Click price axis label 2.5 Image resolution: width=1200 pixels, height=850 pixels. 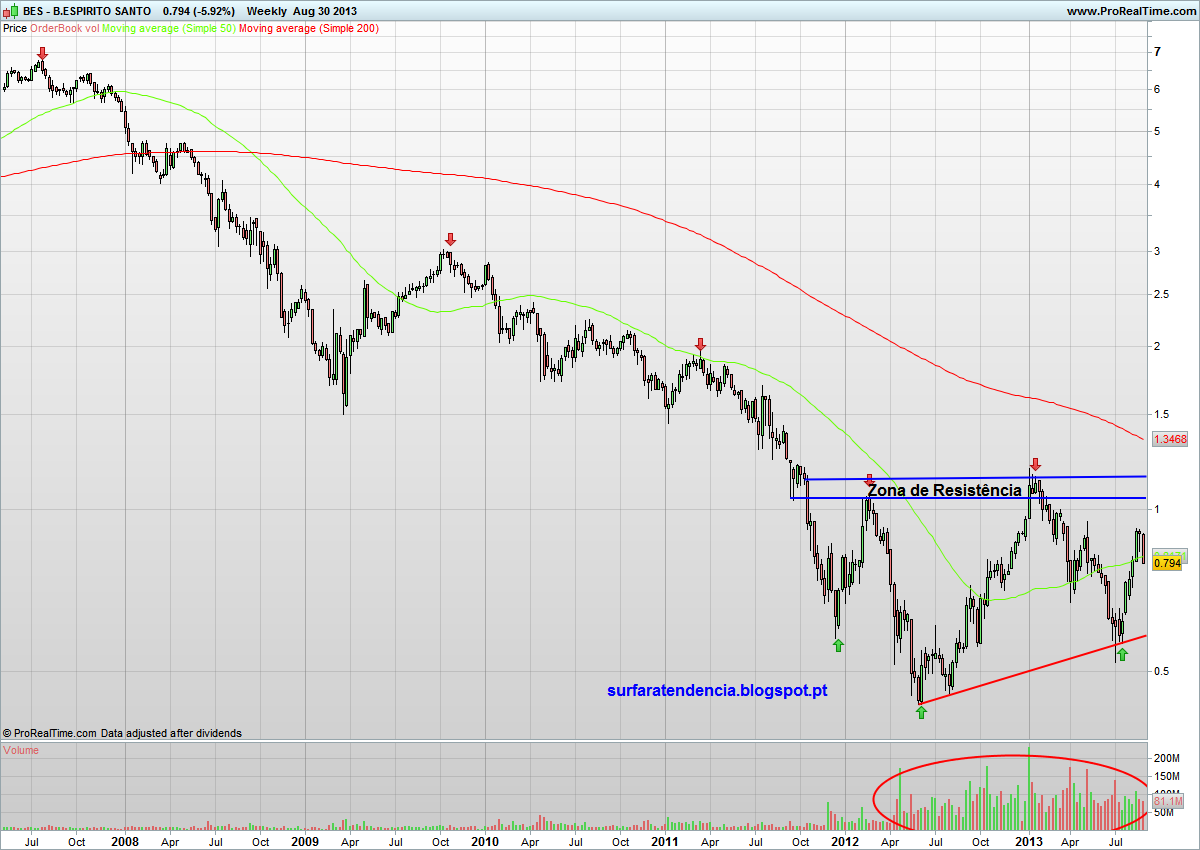tap(1161, 295)
